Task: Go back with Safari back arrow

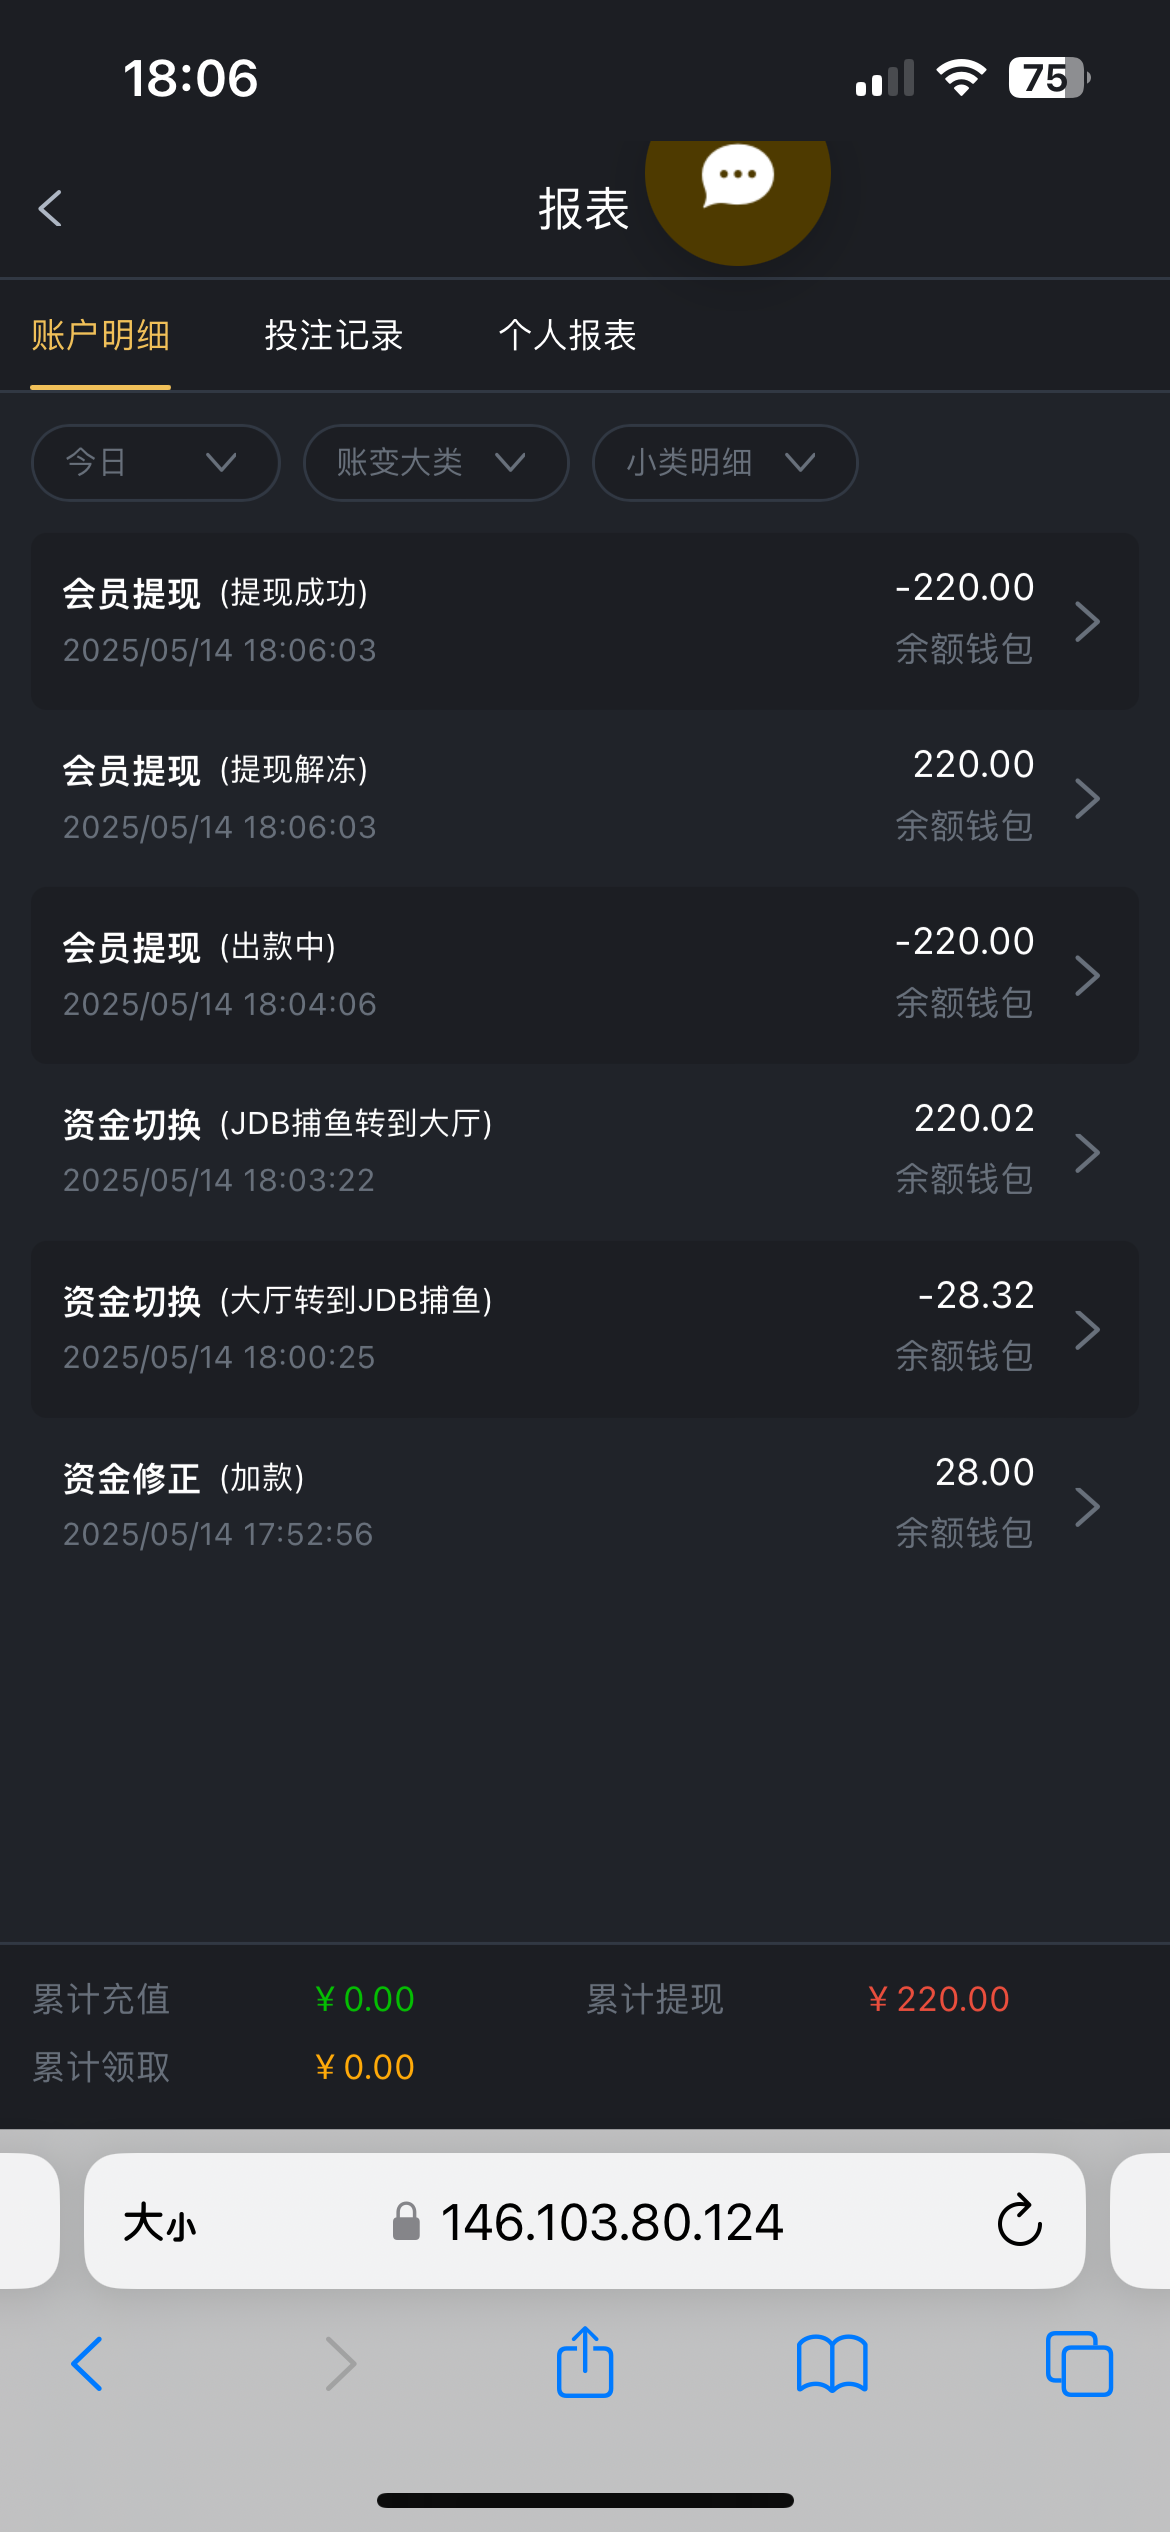Action: click(x=88, y=2363)
